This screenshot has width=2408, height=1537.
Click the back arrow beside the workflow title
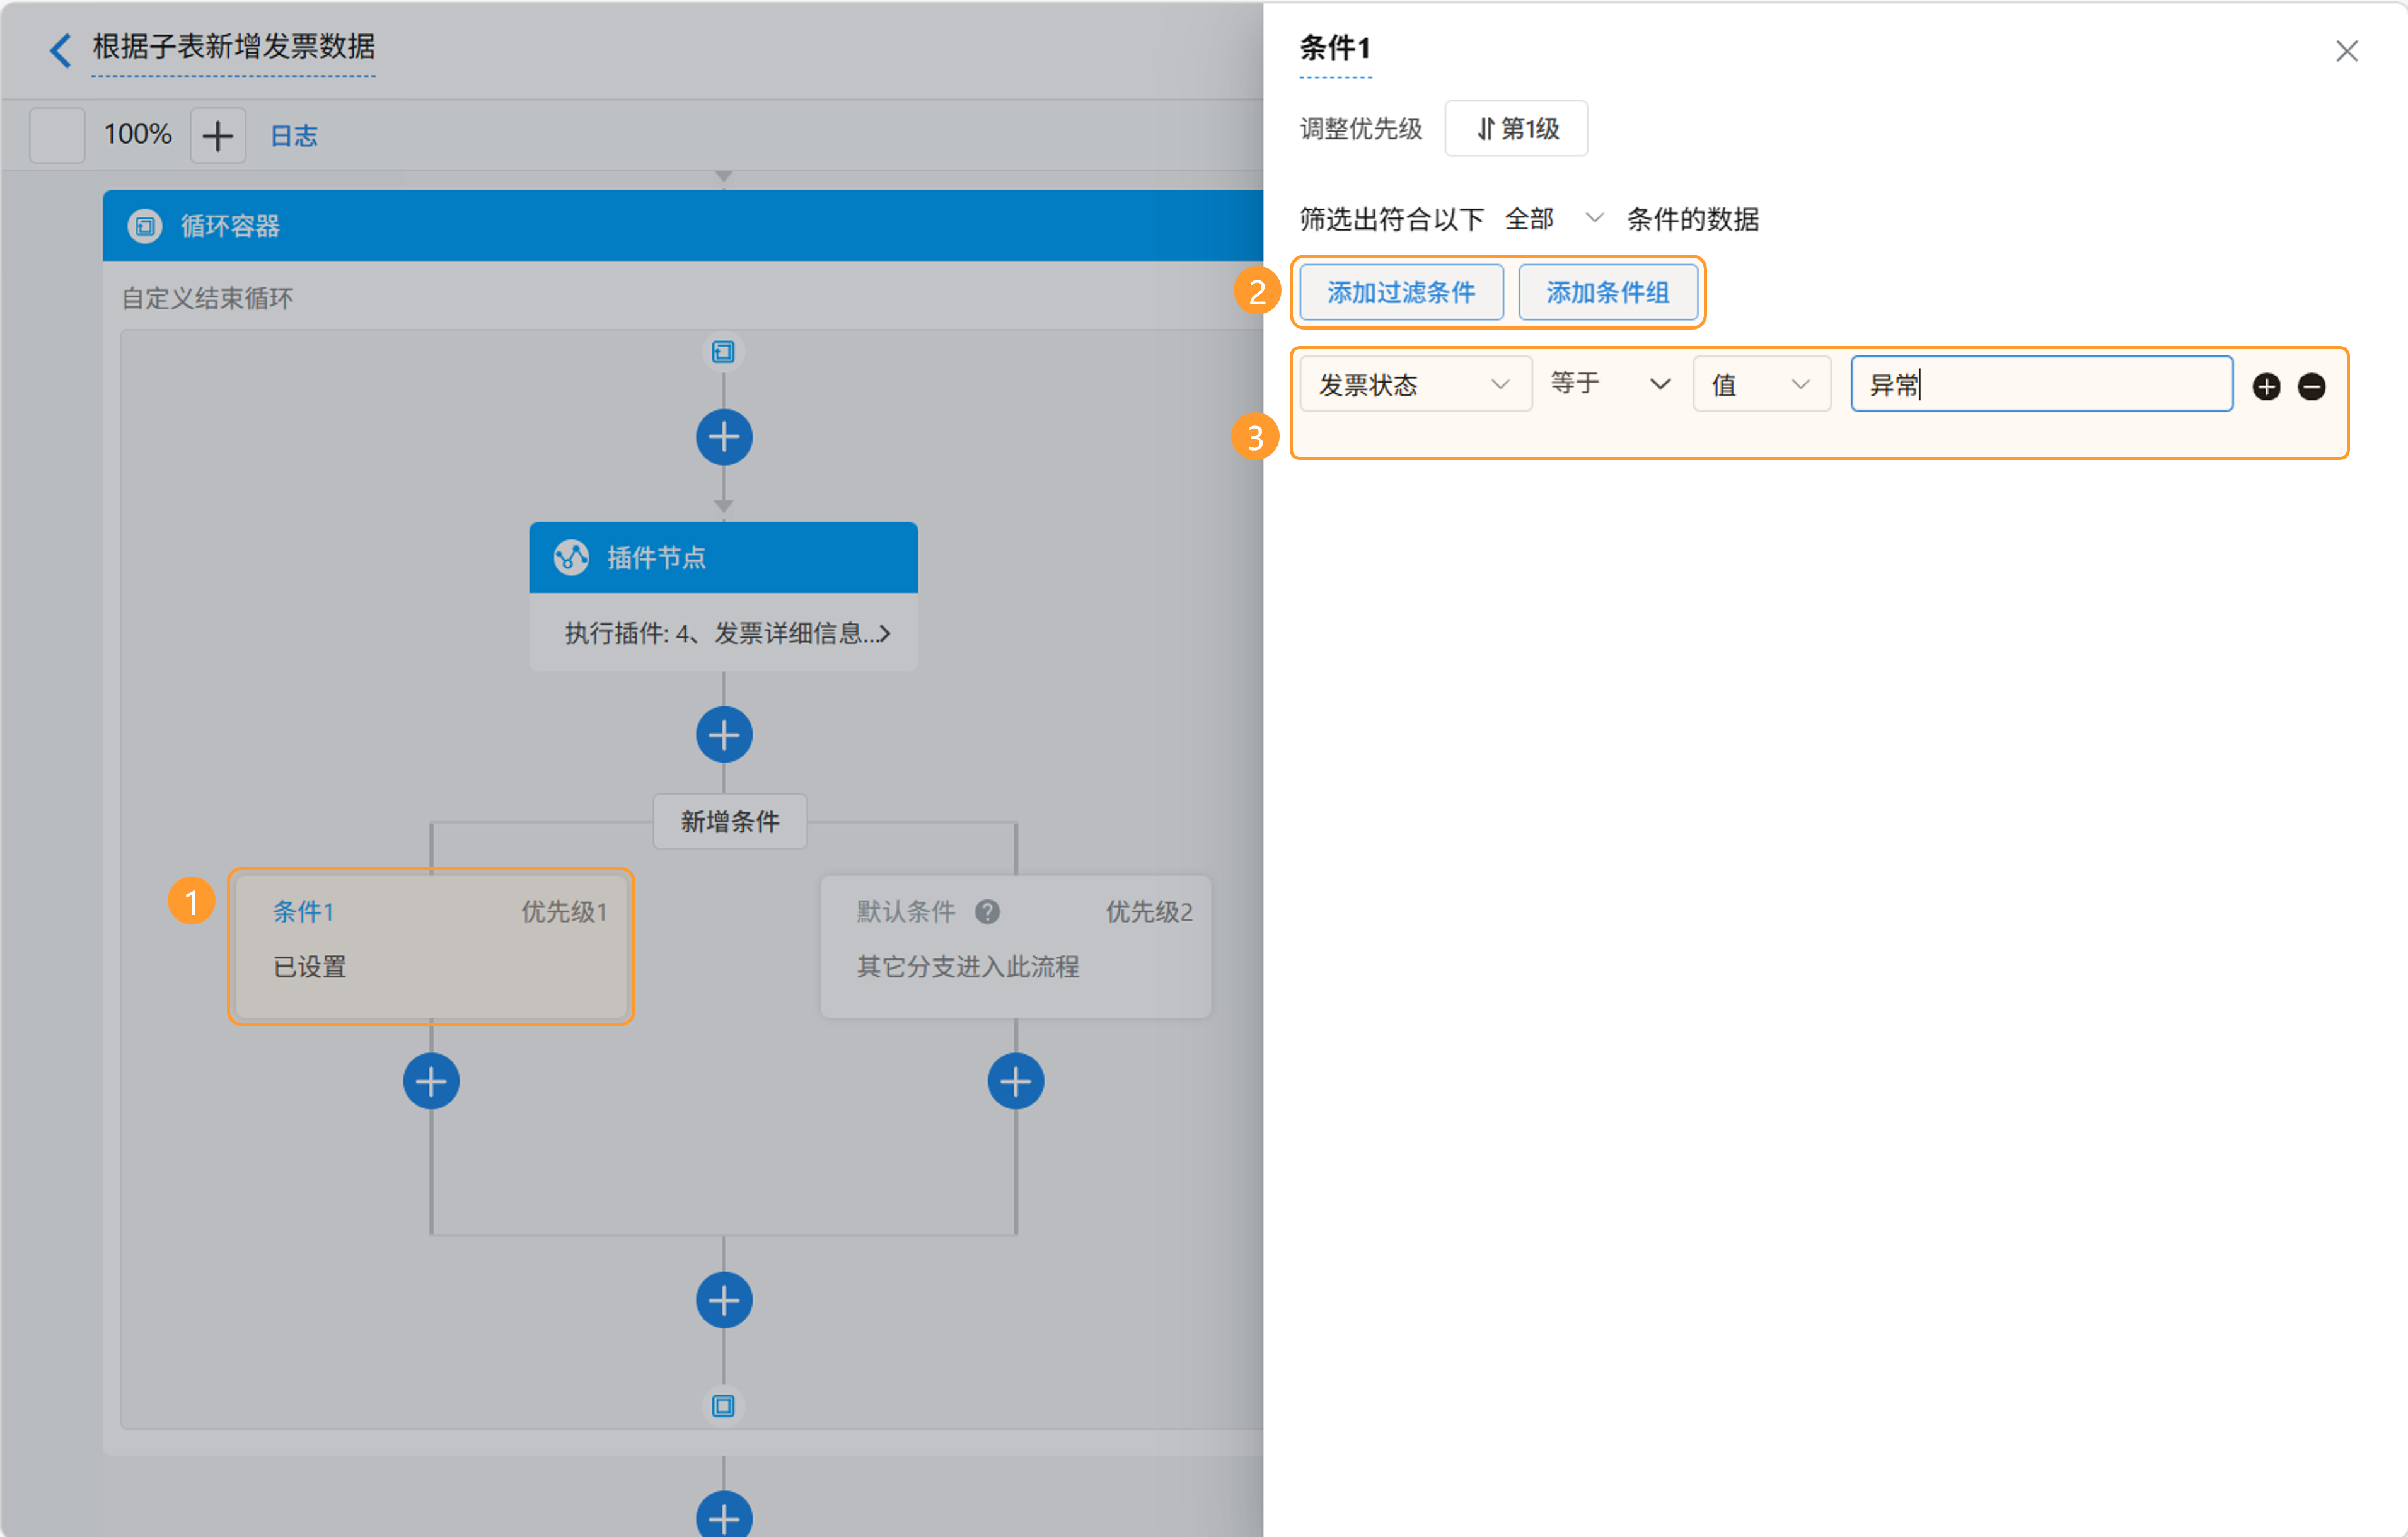(60, 49)
